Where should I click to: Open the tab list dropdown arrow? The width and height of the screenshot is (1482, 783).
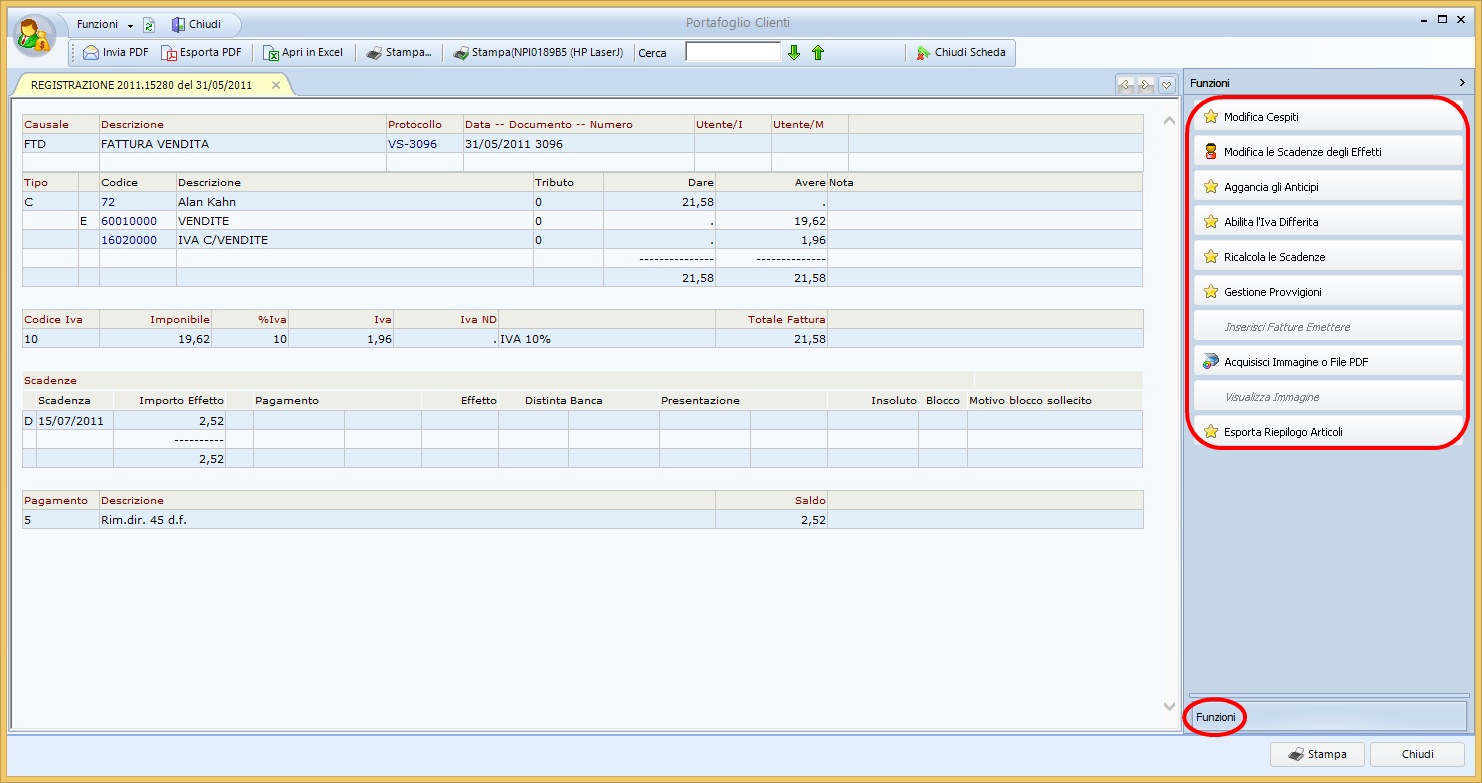pos(1166,86)
